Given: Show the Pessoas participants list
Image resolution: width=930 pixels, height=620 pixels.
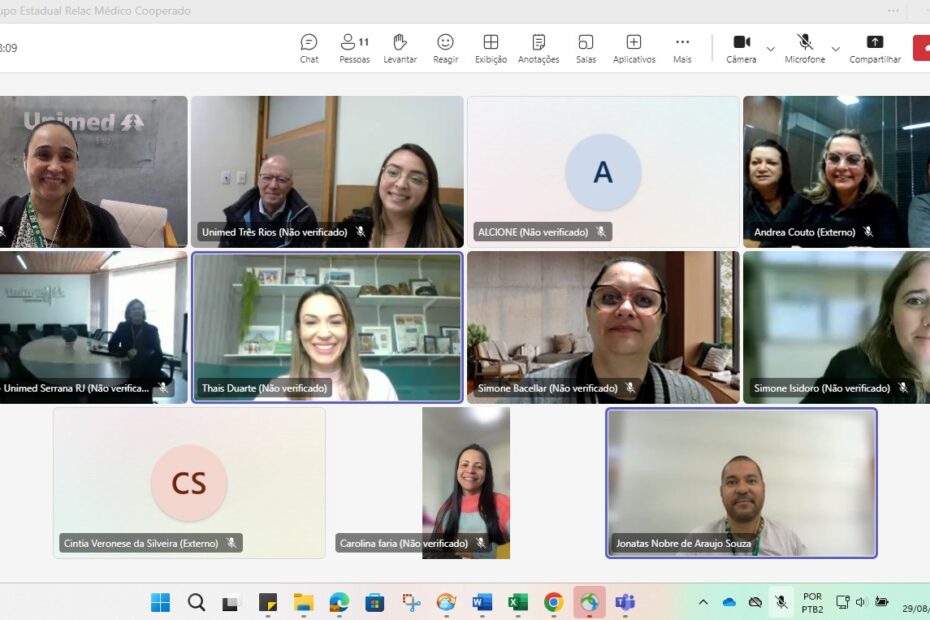Looking at the screenshot, I should tap(354, 47).
